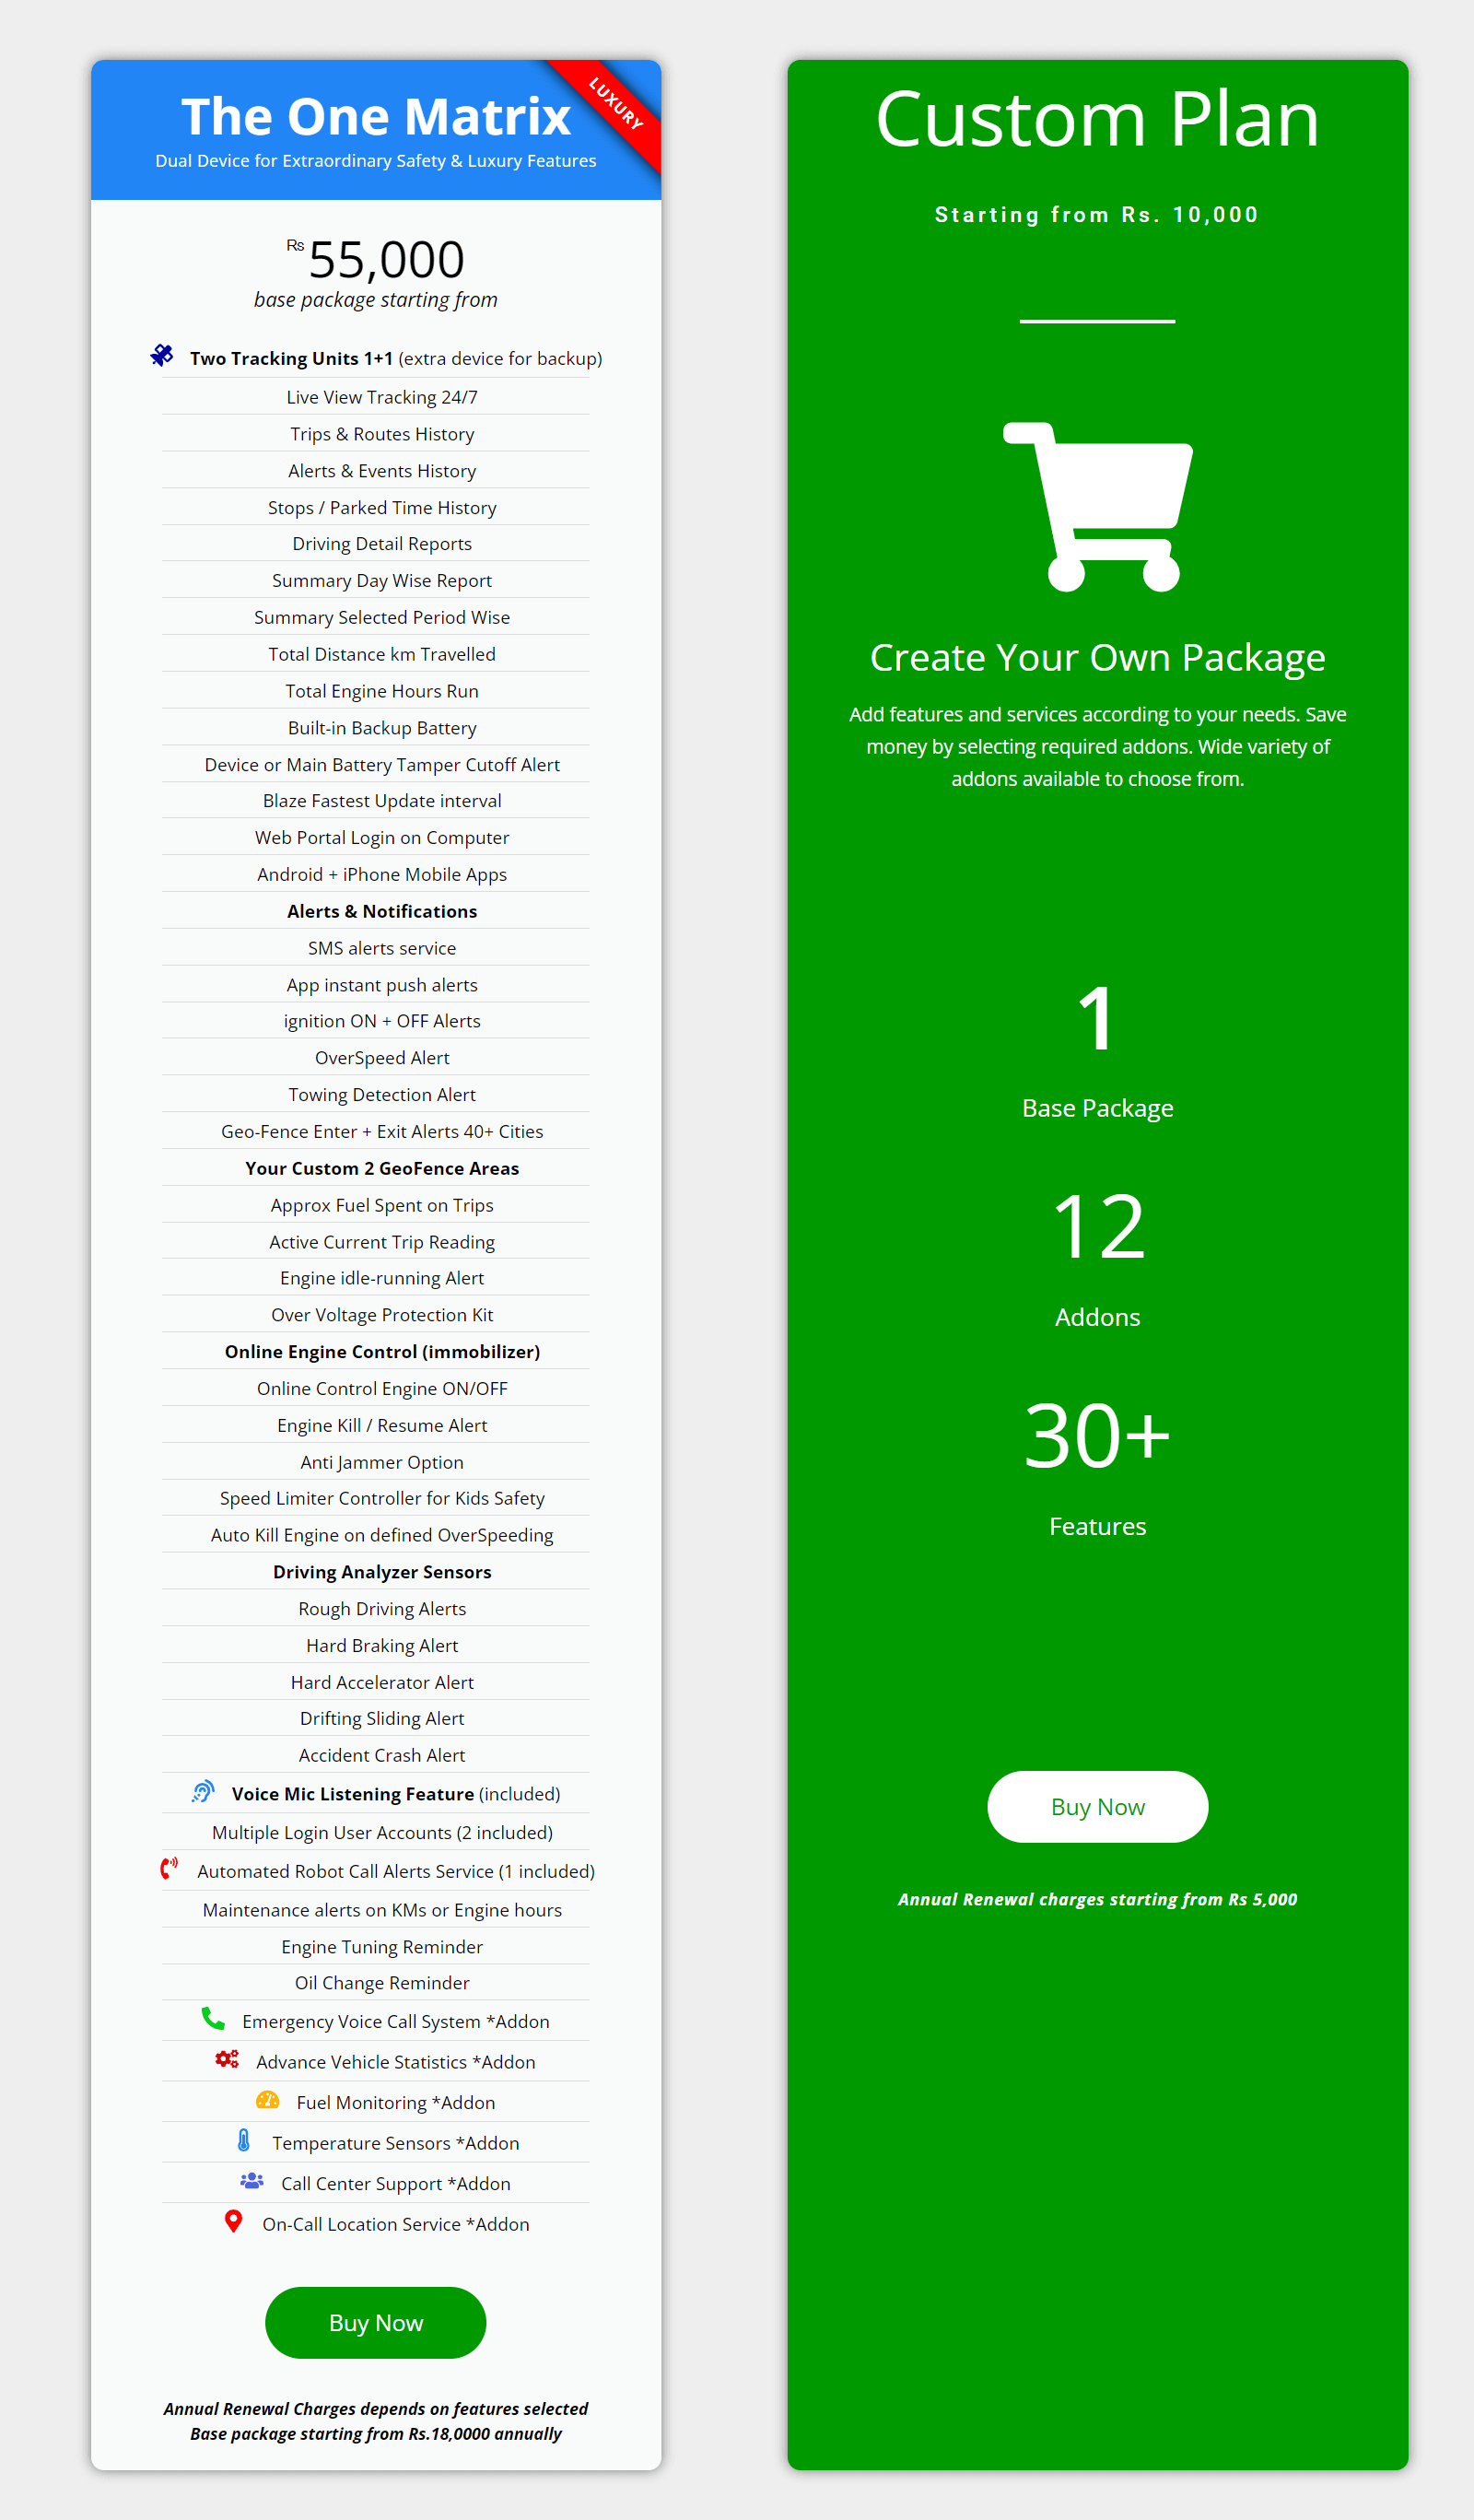The height and width of the screenshot is (2520, 1474).
Task: Click 'Starting from Rs. 10,000' text
Action: pyautogui.click(x=1097, y=215)
